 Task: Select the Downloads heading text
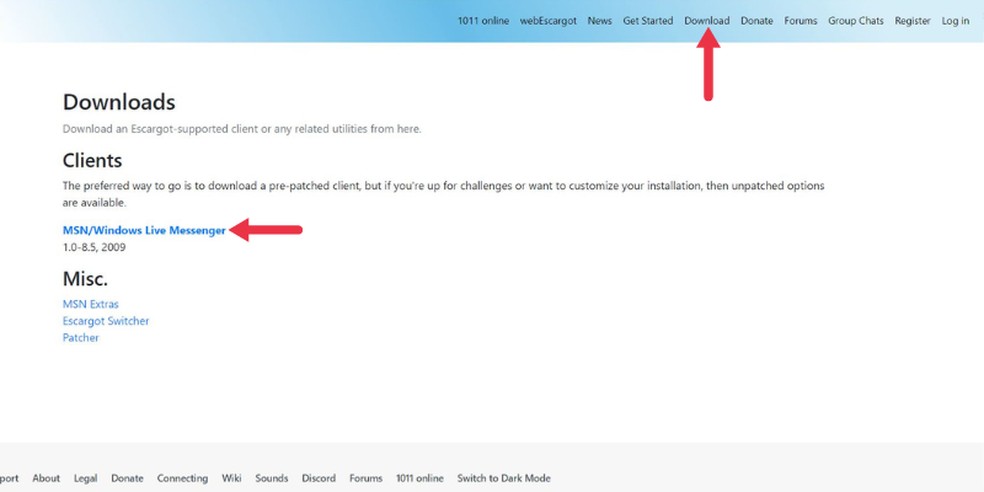[x=119, y=102]
